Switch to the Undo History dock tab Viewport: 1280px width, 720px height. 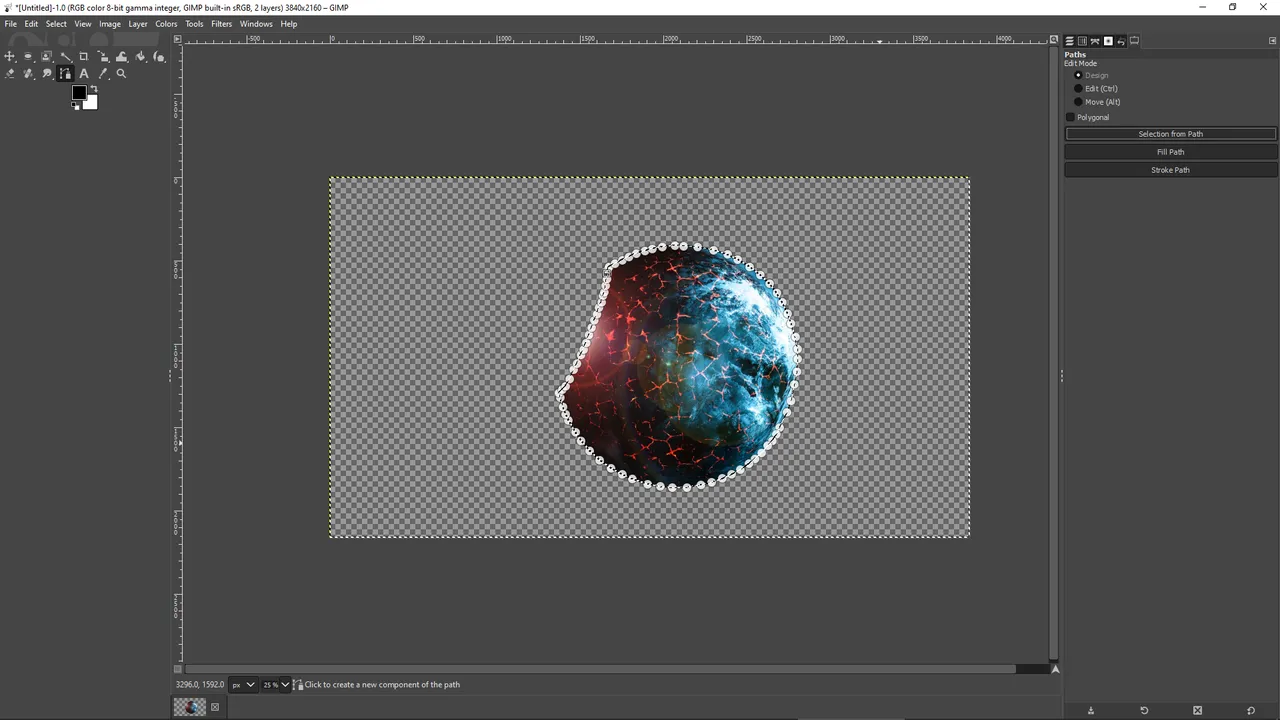[x=1121, y=41]
